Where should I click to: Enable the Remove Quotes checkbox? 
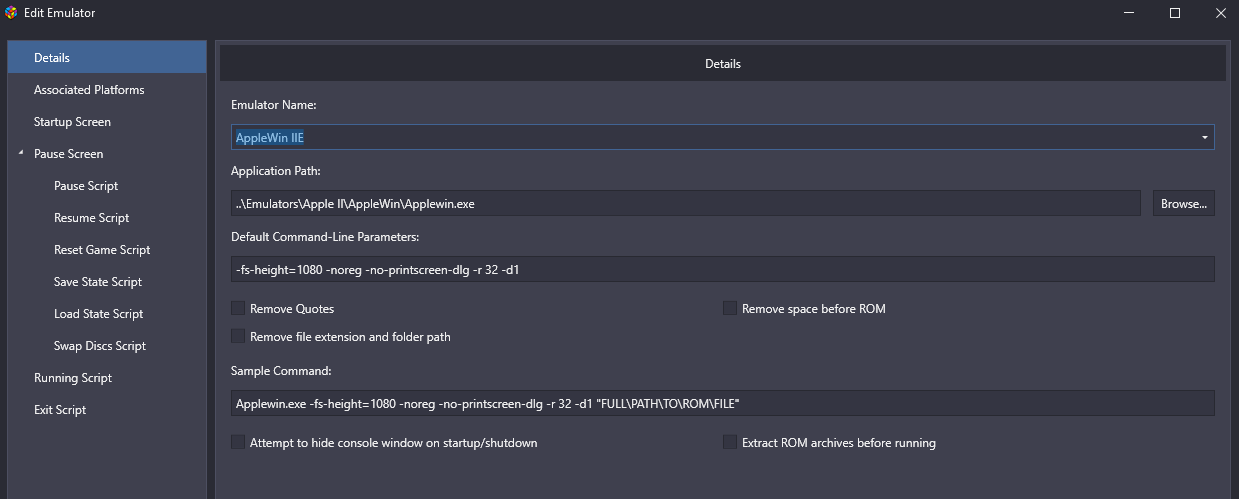pyautogui.click(x=238, y=309)
